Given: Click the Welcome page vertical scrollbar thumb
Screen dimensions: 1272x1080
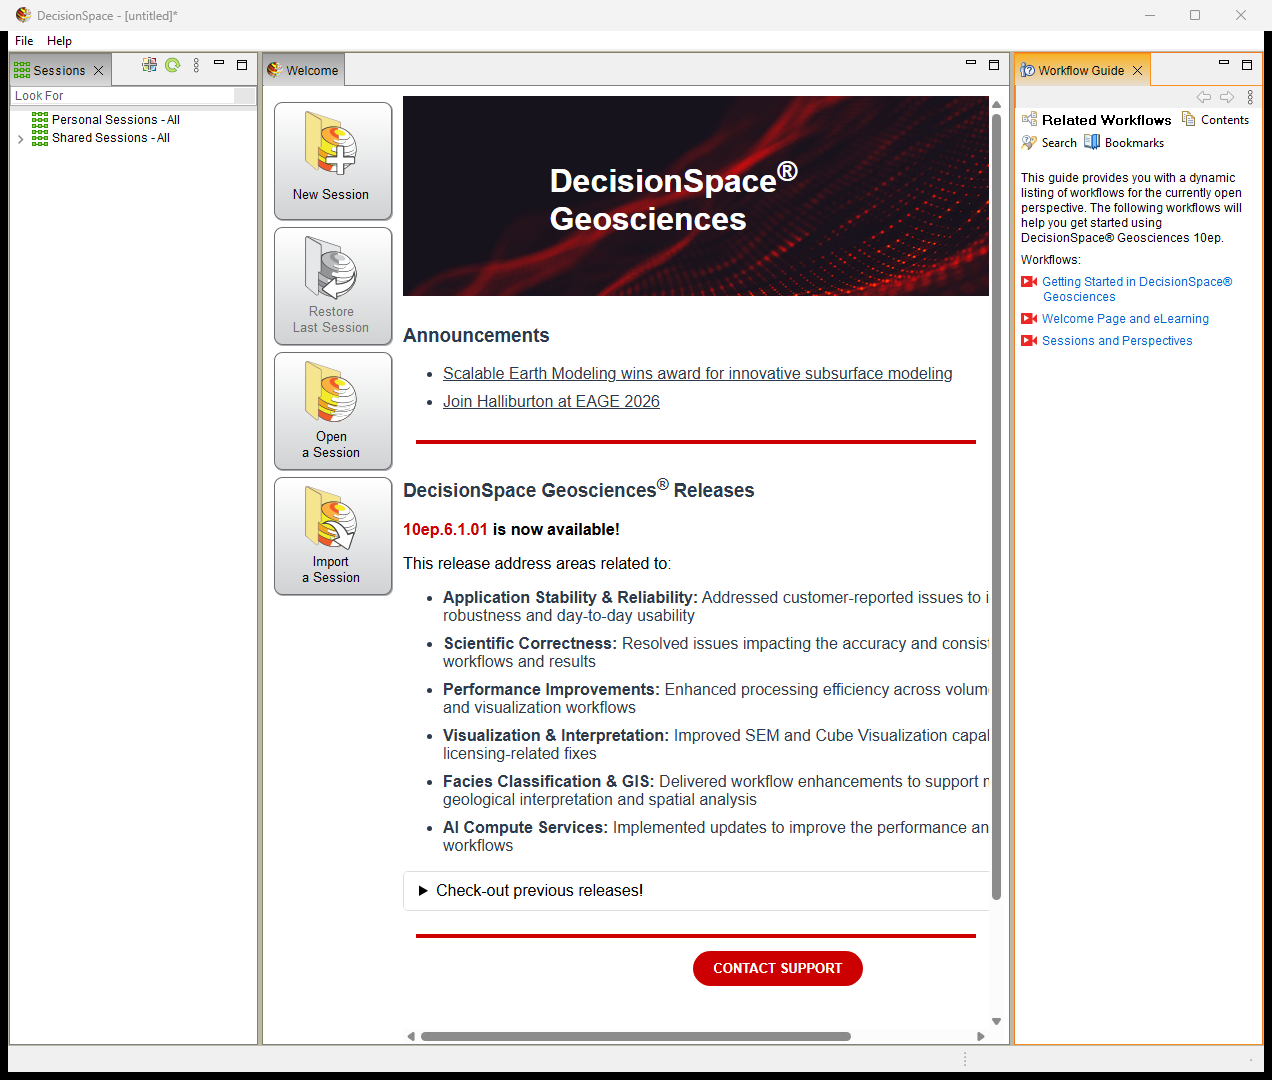Looking at the screenshot, I should [x=996, y=506].
